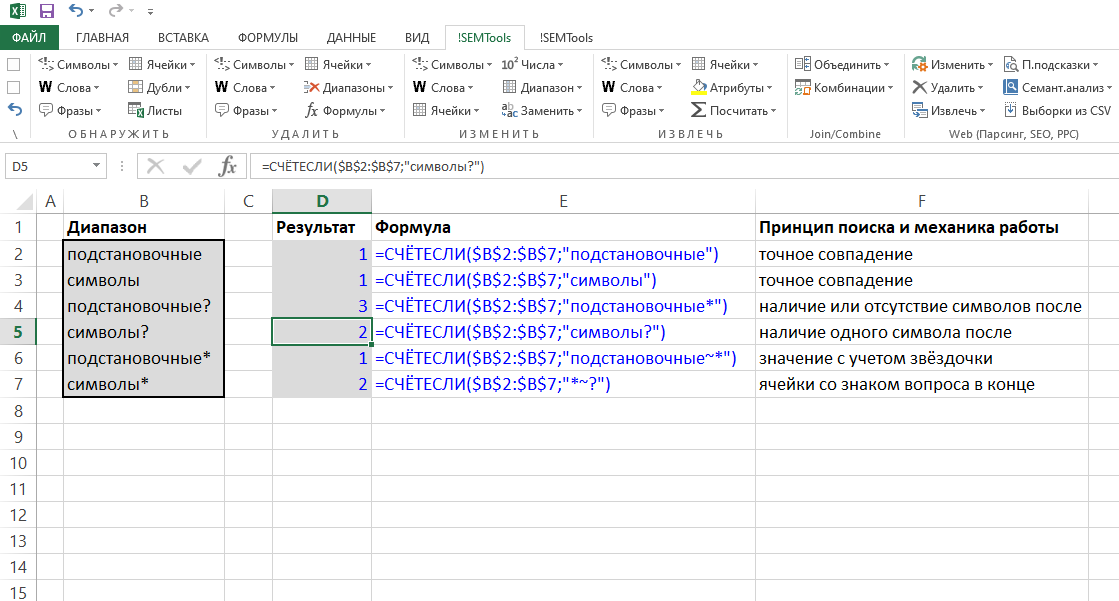Click the Листы button

pos(156,111)
